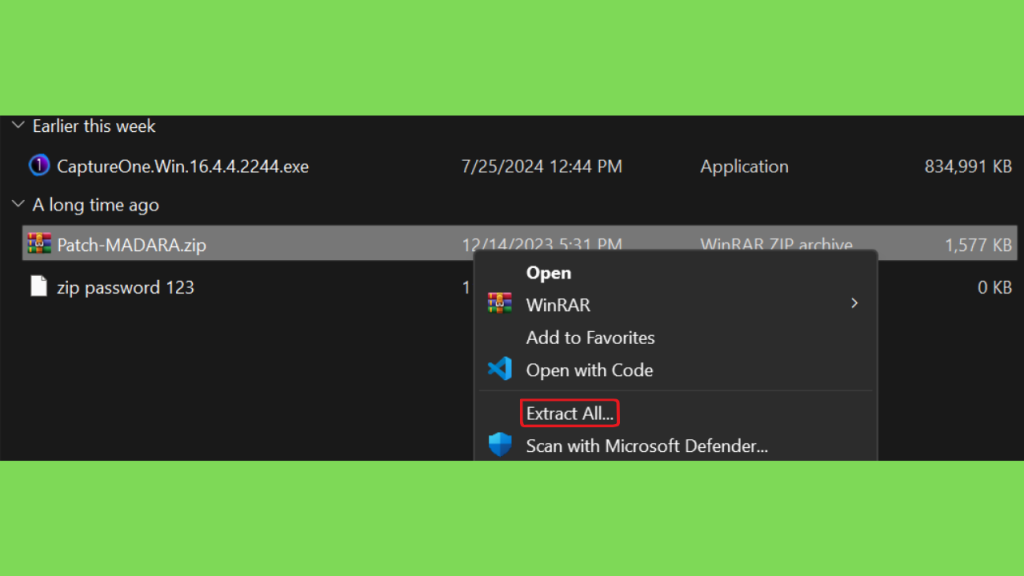The width and height of the screenshot is (1024, 576).
Task: Click the WinRAR icon in the context menu
Action: [500, 304]
